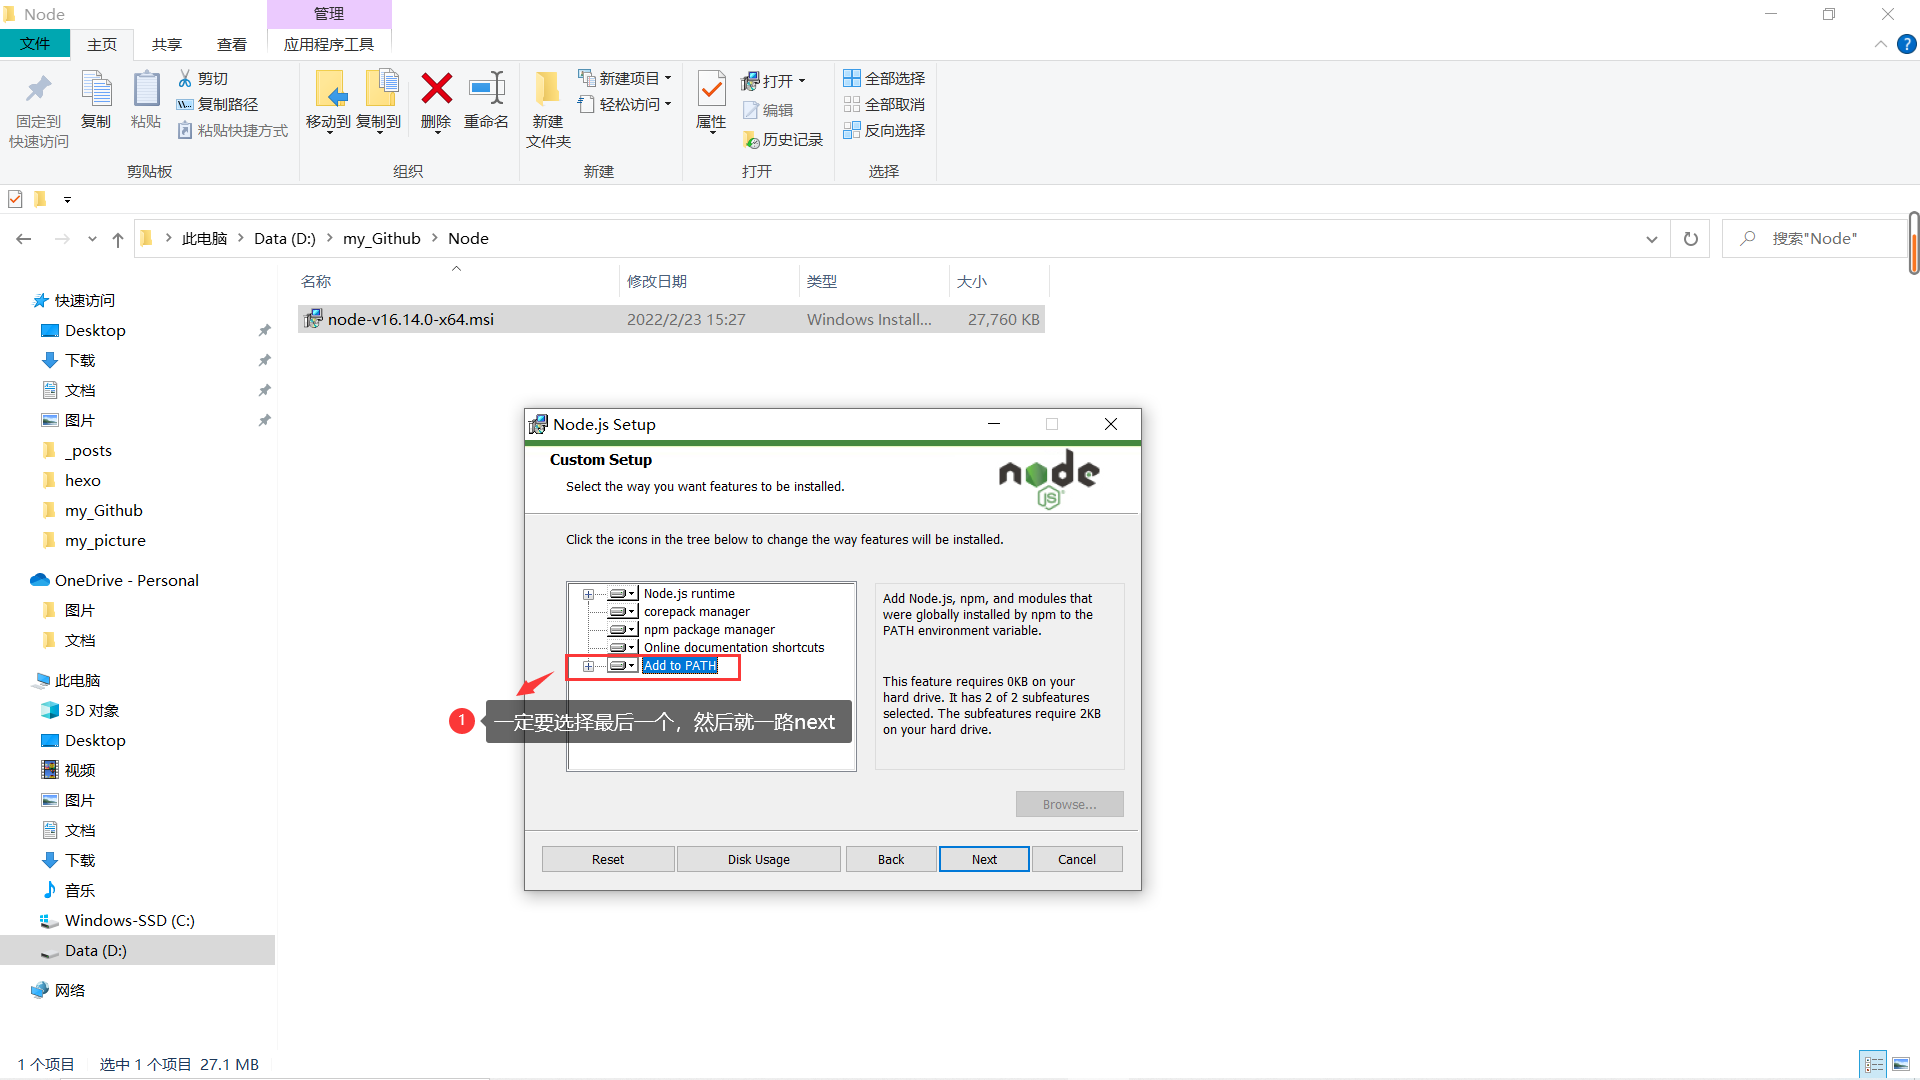
Task: Open the address bar history dropdown
Action: (1651, 239)
